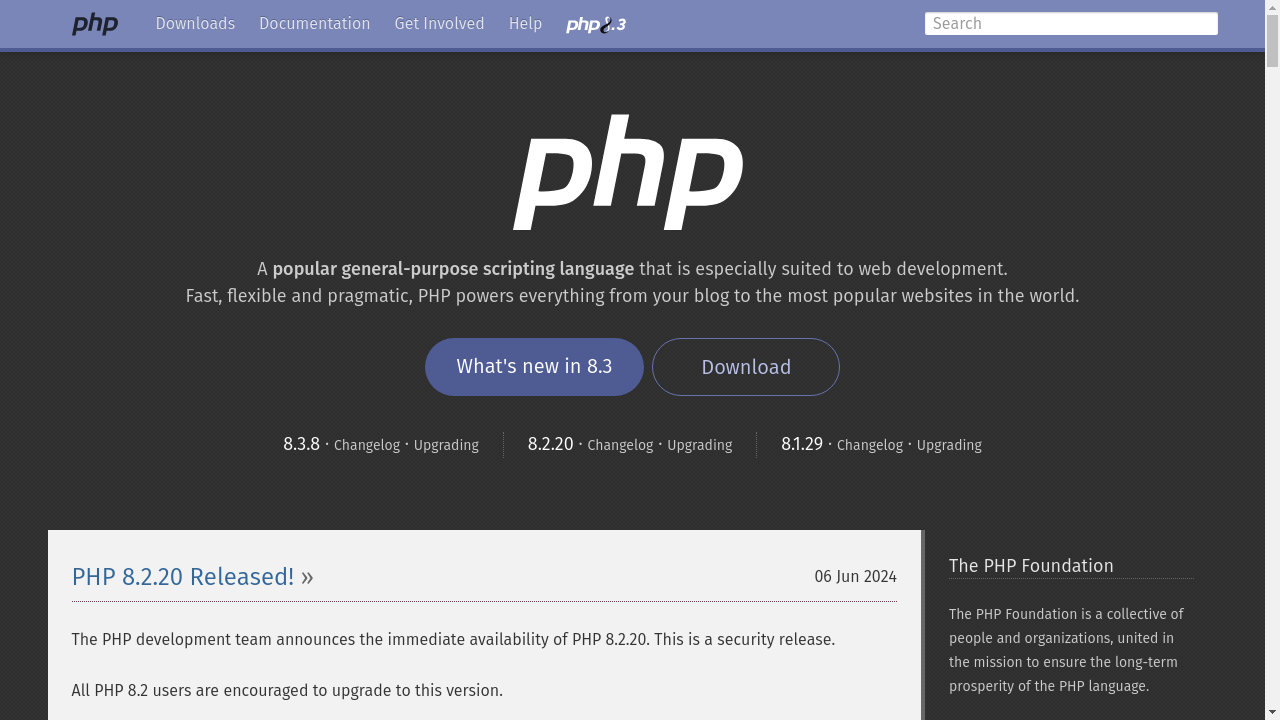Image resolution: width=1280 pixels, height=720 pixels.
Task: Click the php 8.3 elephant mascot logo
Action: [595, 24]
